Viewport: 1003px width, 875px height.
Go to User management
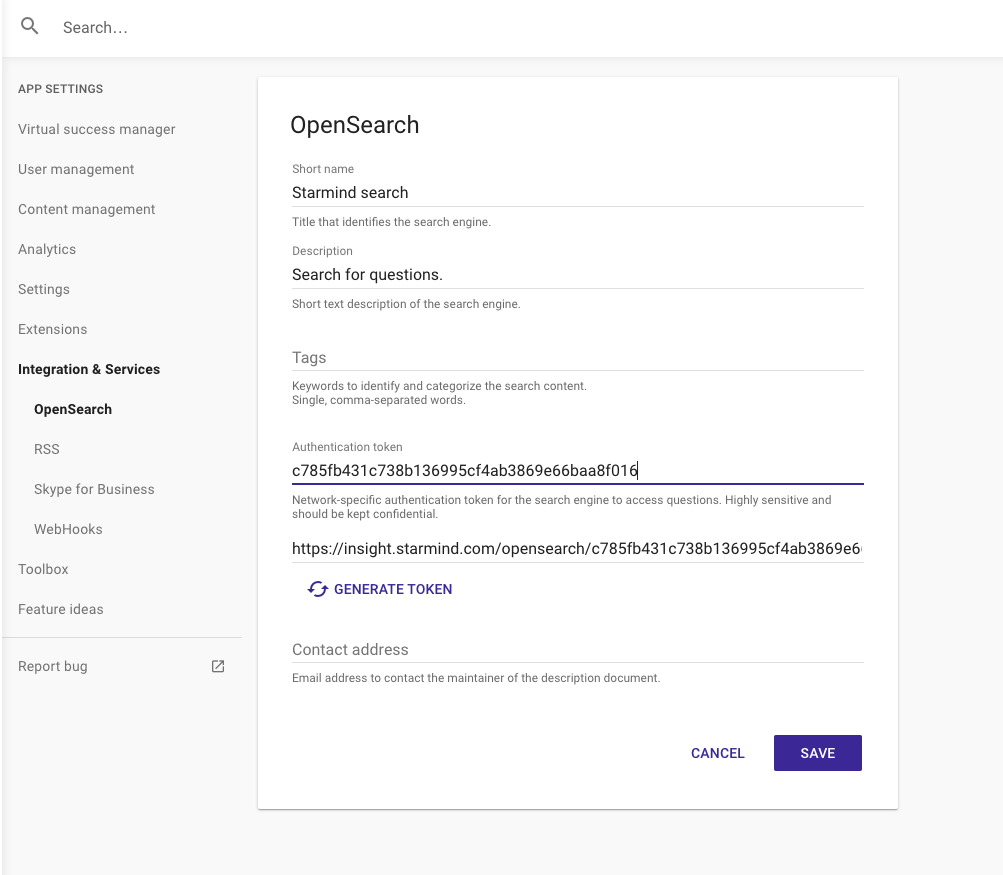click(x=76, y=169)
